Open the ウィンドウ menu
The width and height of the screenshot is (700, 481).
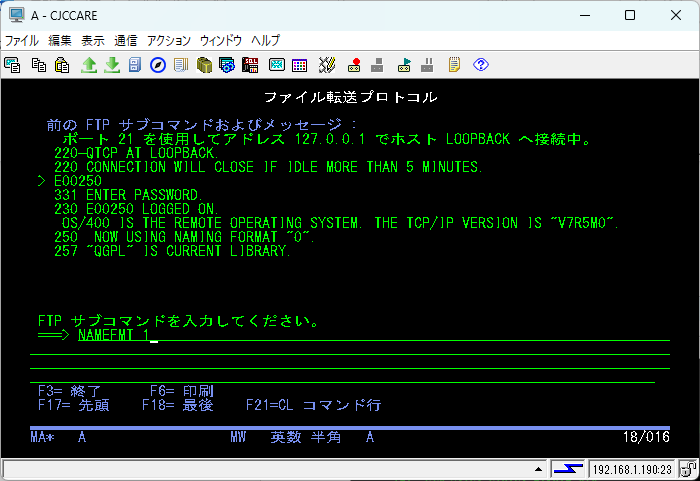(x=221, y=41)
